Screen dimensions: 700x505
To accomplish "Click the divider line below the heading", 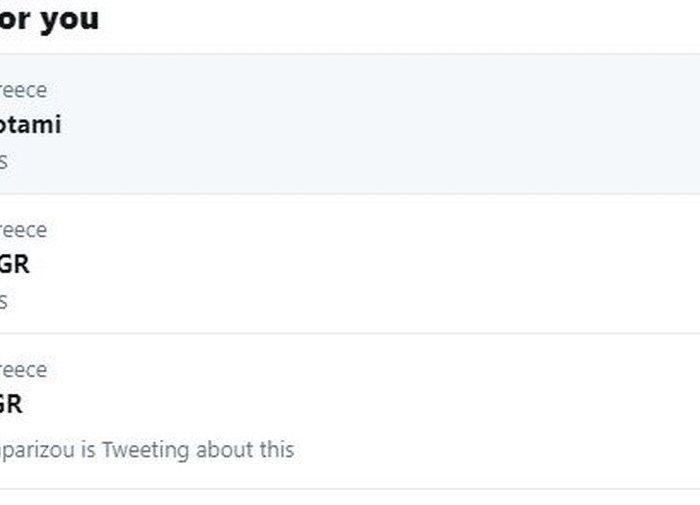I will pos(350,54).
